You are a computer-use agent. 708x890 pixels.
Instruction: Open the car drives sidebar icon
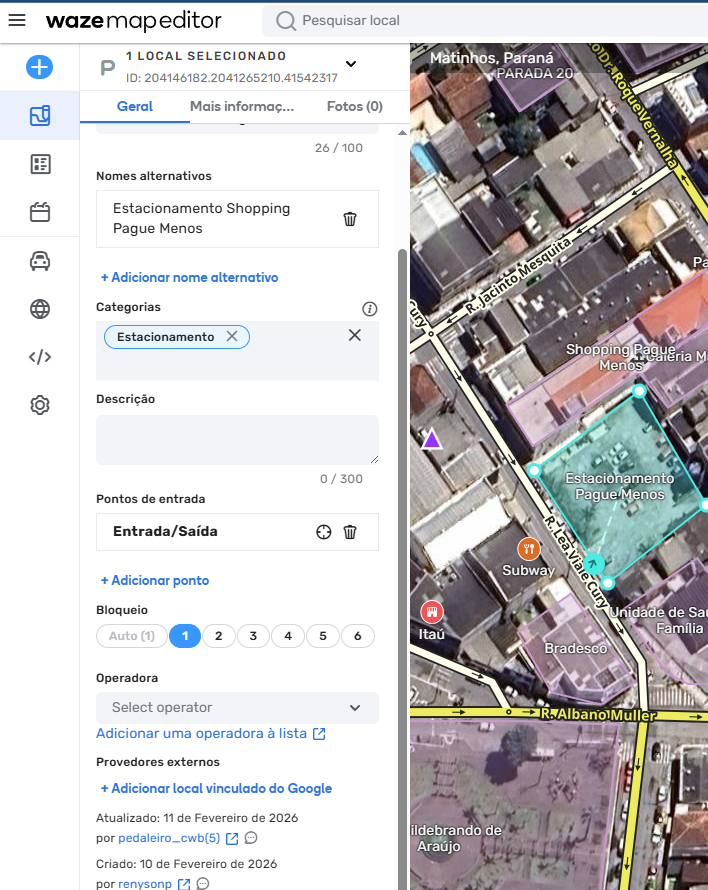pyautogui.click(x=40, y=261)
